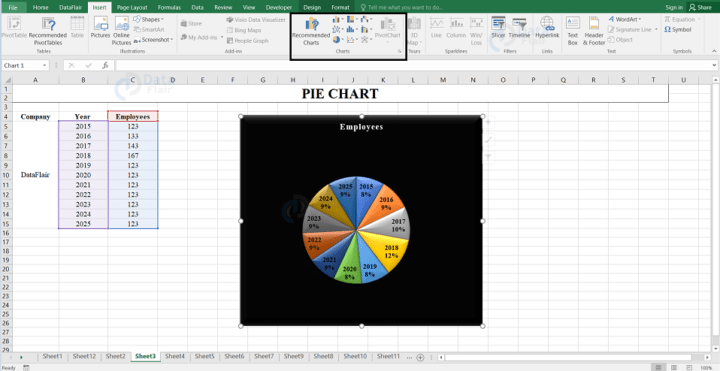Insert a Text Box
The image size is (720, 371).
pos(573,31)
